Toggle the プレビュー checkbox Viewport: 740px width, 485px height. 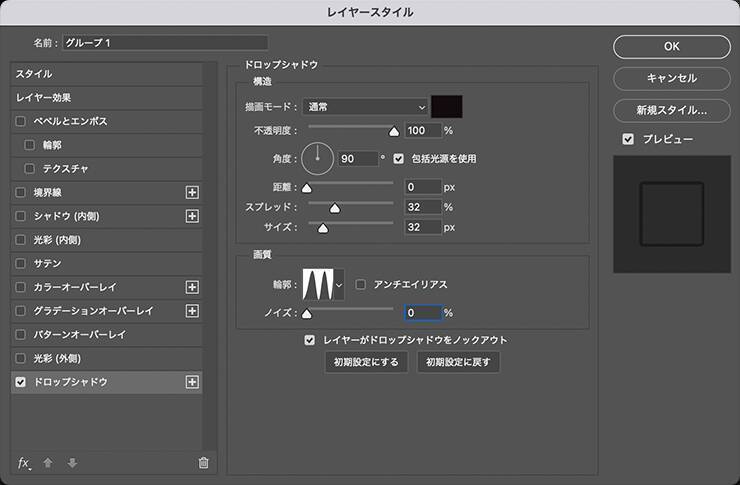tap(628, 139)
